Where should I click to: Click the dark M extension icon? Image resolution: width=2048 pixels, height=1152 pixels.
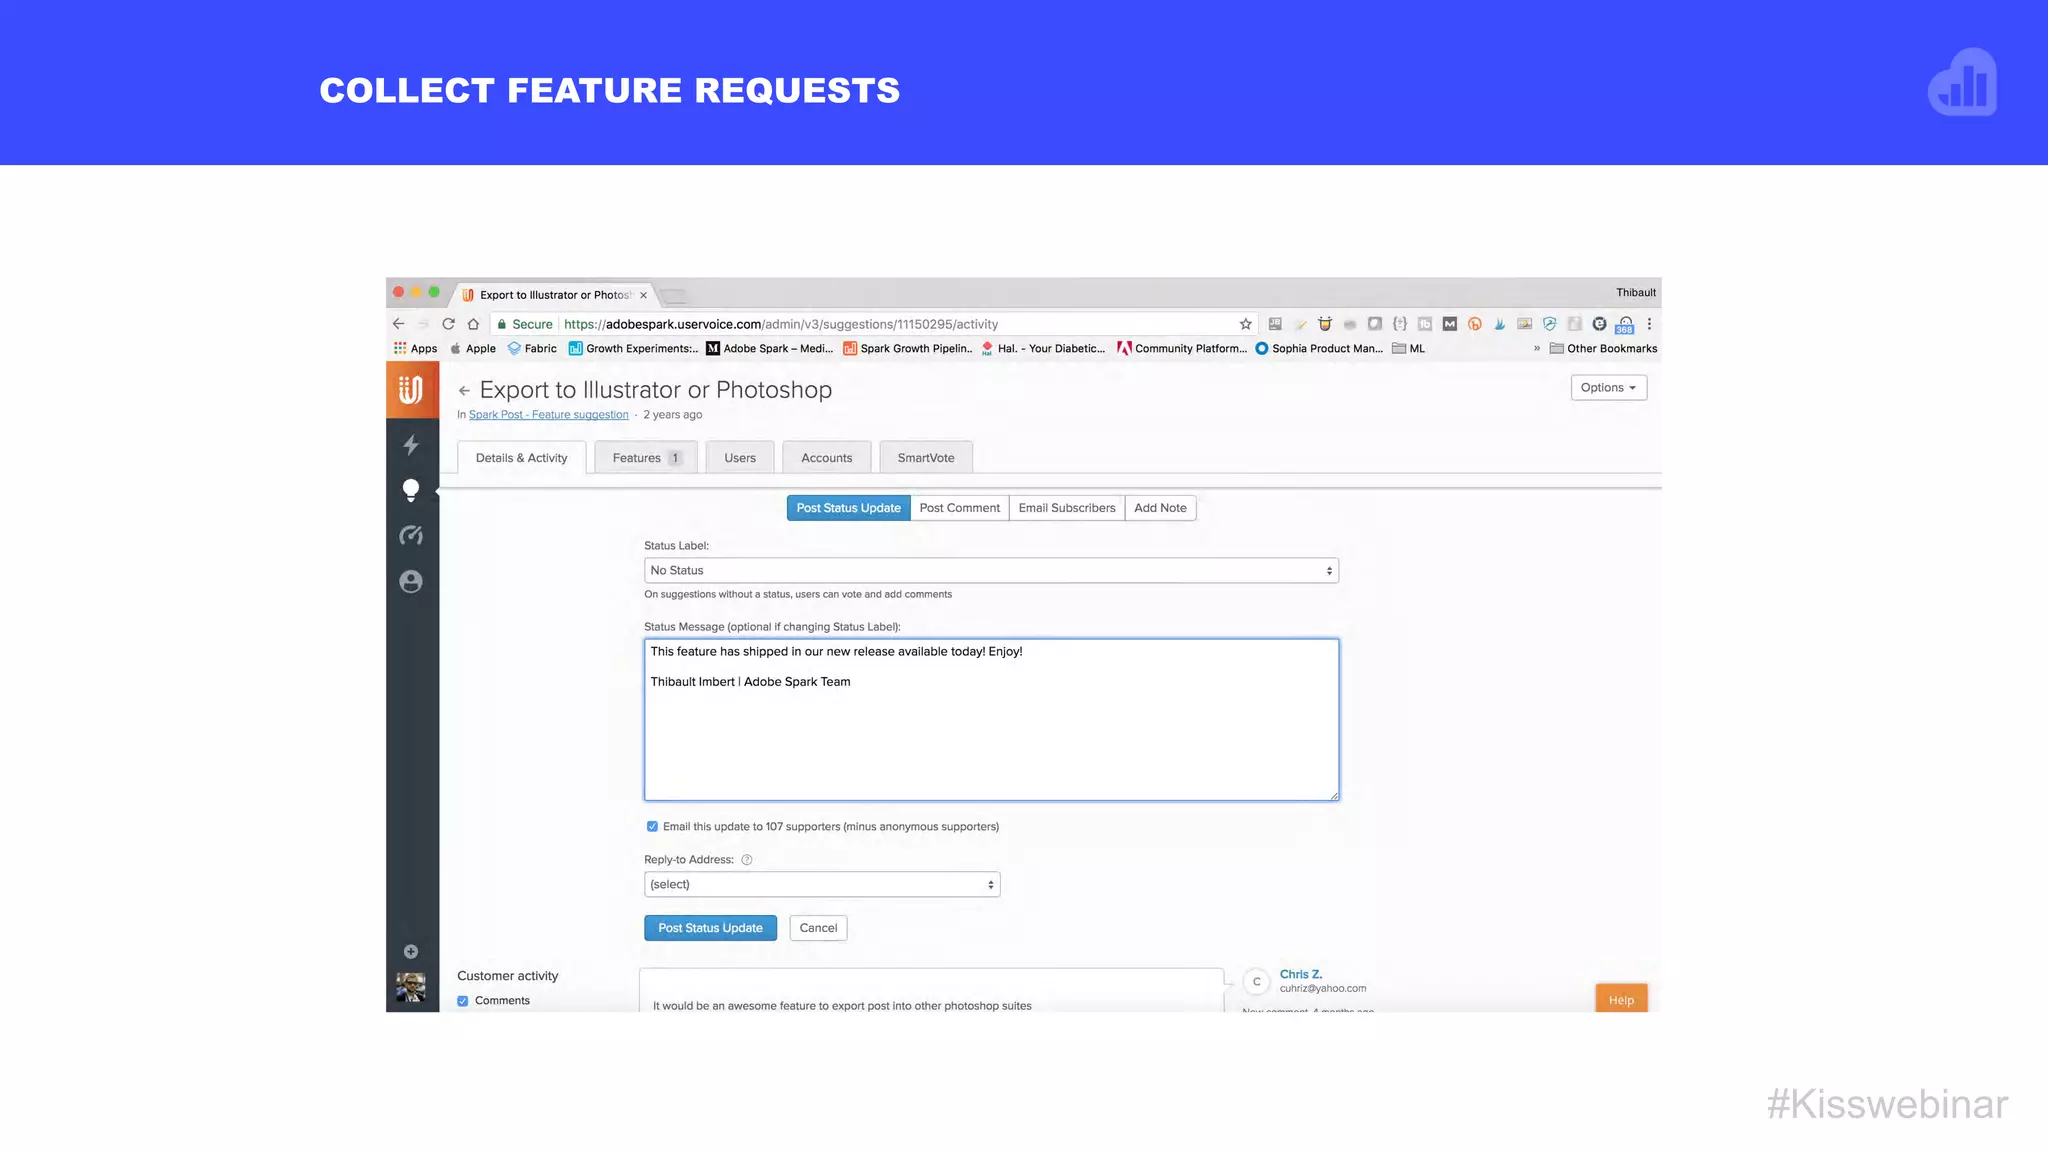coord(1450,324)
